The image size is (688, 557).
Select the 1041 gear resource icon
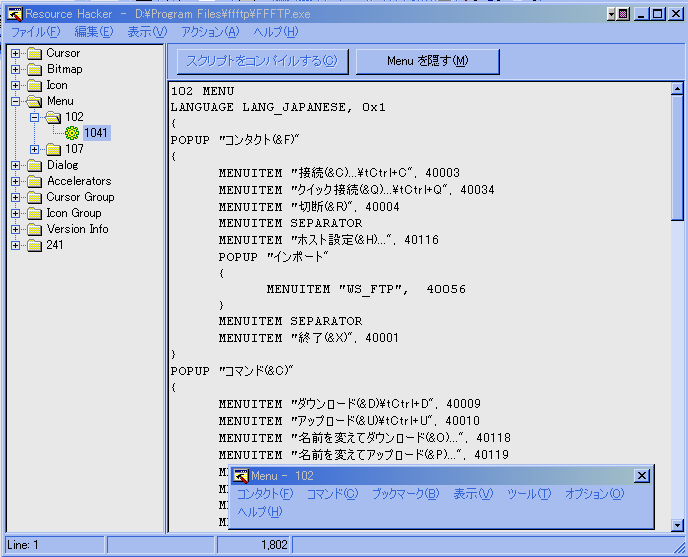pos(72,133)
